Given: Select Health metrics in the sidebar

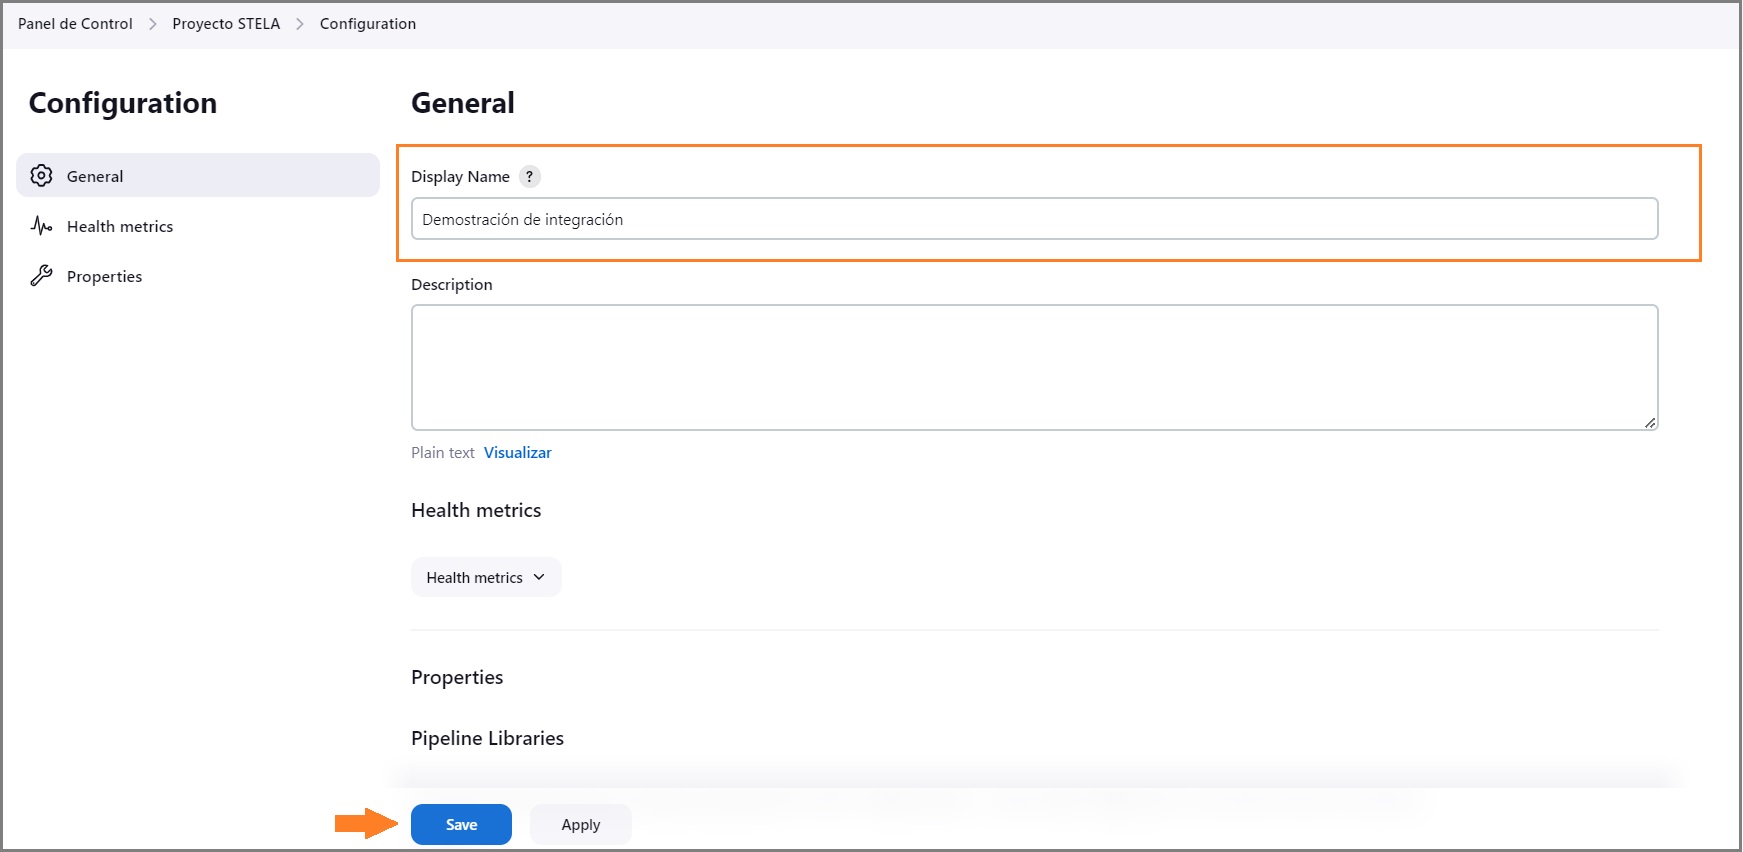Looking at the screenshot, I should [x=198, y=226].
